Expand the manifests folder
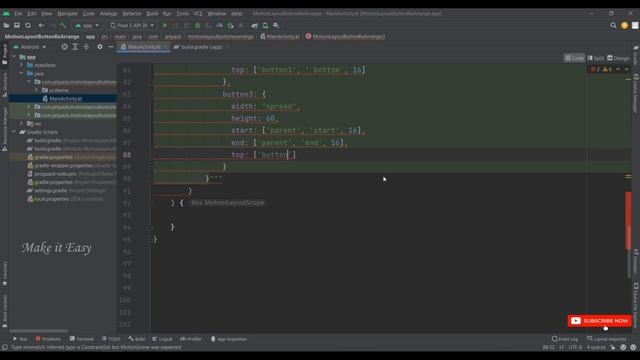640x360 pixels. [22, 65]
